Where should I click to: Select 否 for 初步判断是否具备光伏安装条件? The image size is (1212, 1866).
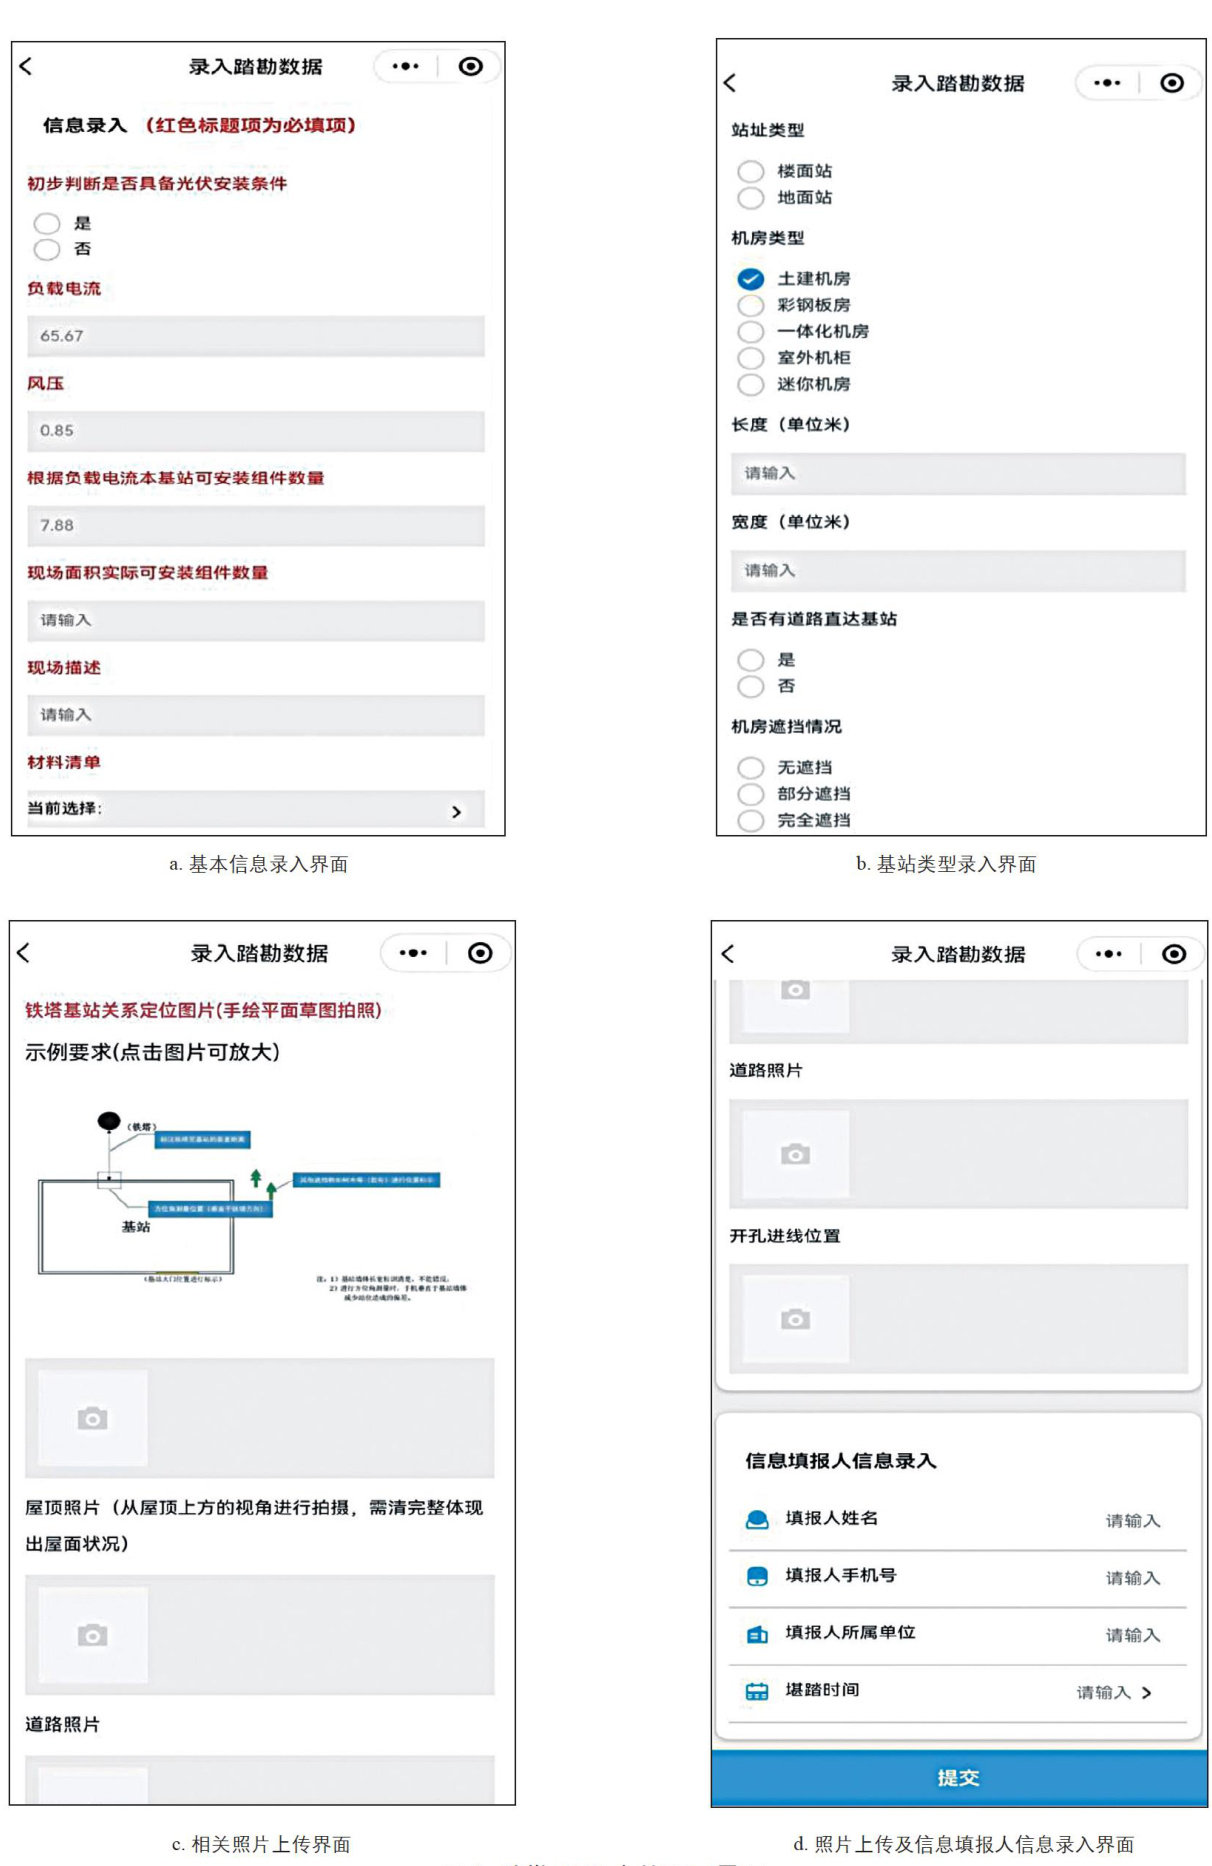pyautogui.click(x=47, y=249)
